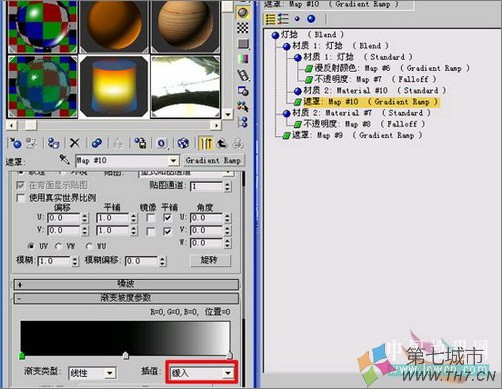The image size is (502, 389).
Task: Open the Material Editor Options icon
Action: [243, 91]
